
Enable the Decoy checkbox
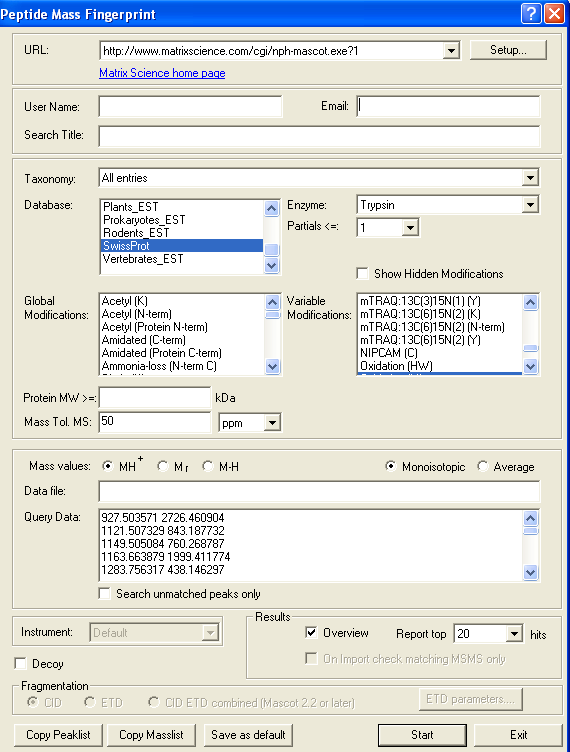coord(20,663)
